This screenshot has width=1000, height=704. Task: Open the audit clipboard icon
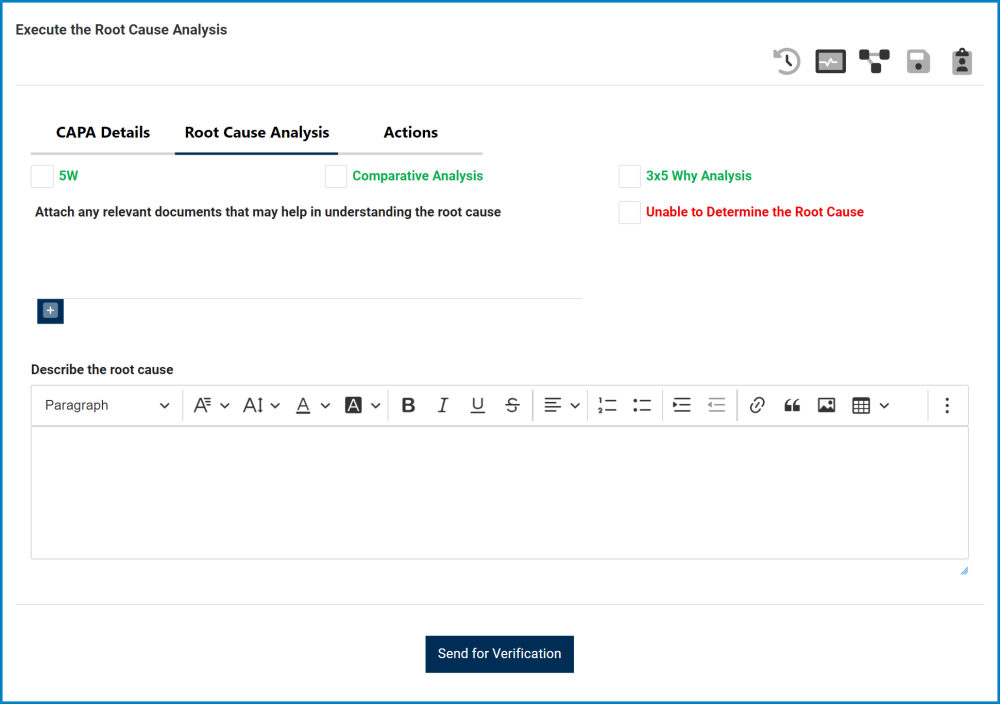coord(961,61)
